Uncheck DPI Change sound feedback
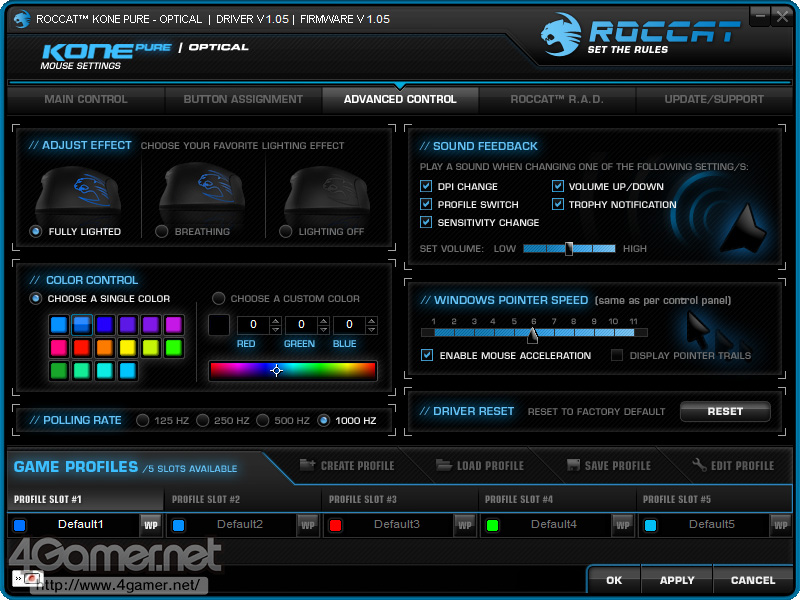 [426, 186]
